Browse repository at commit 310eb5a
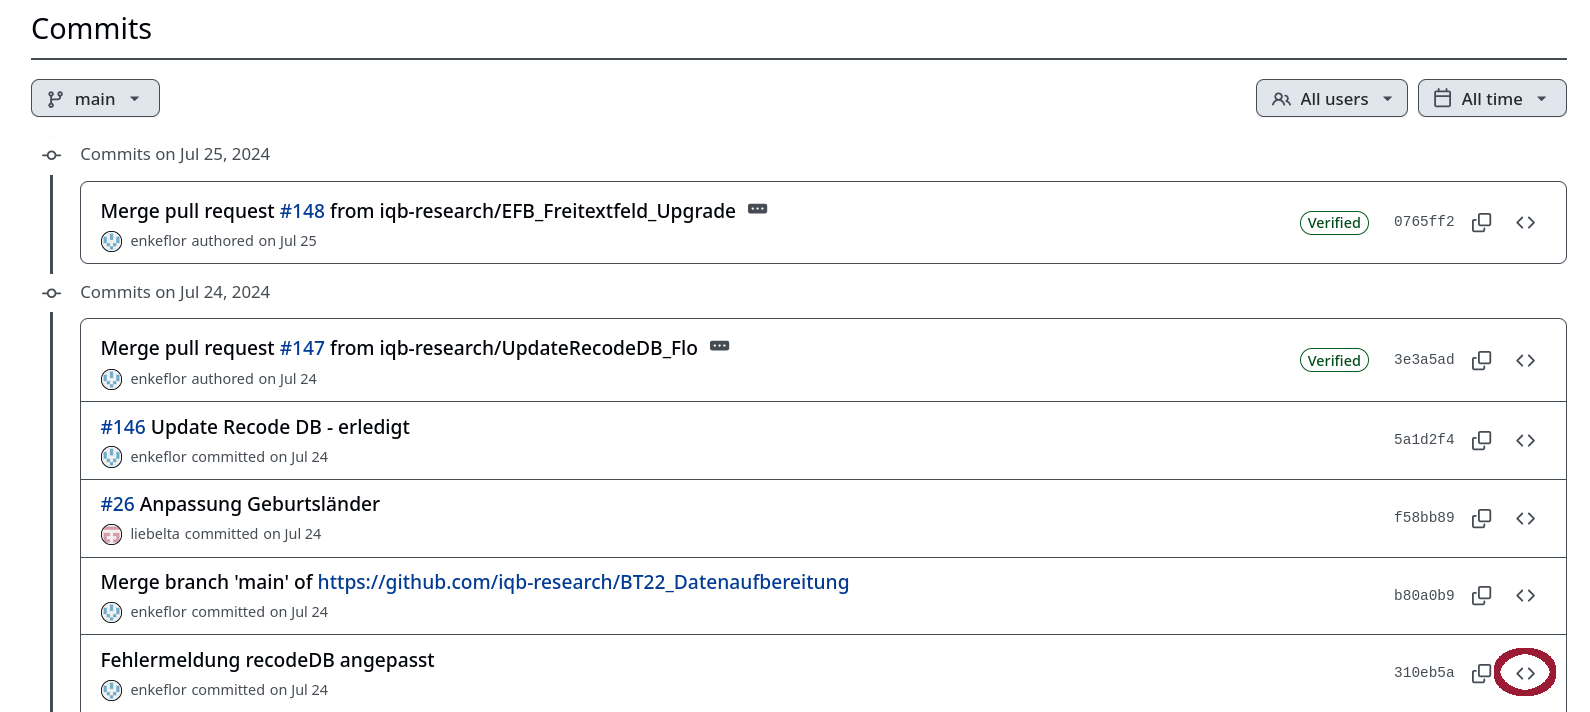The height and width of the screenshot is (712, 1590). 1525,673
